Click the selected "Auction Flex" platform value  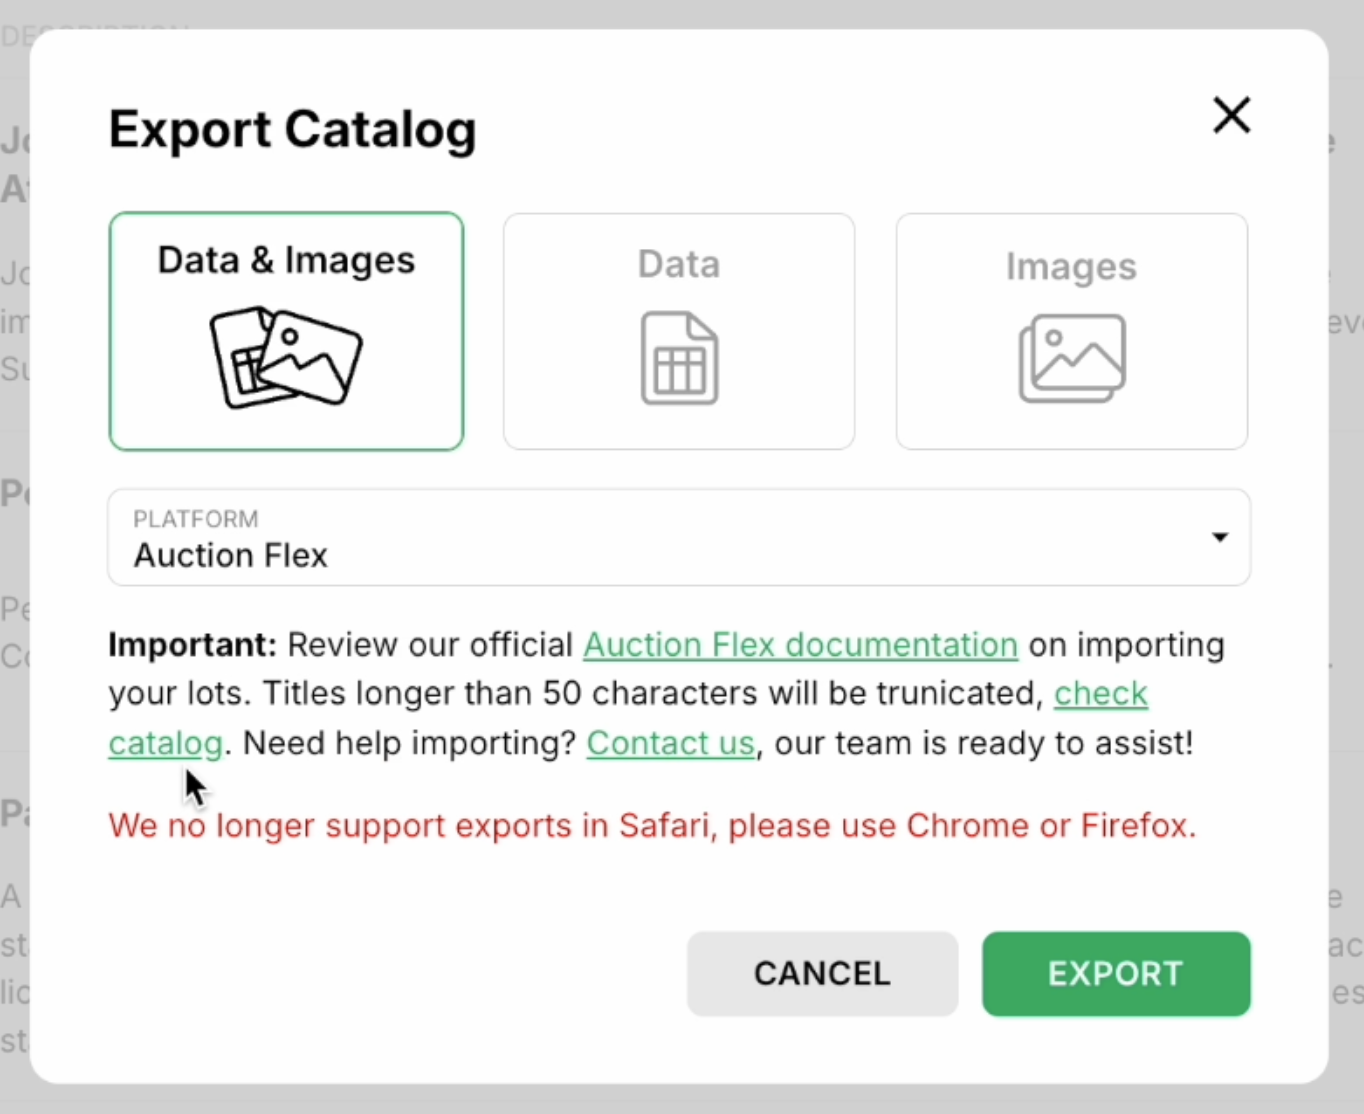231,555
